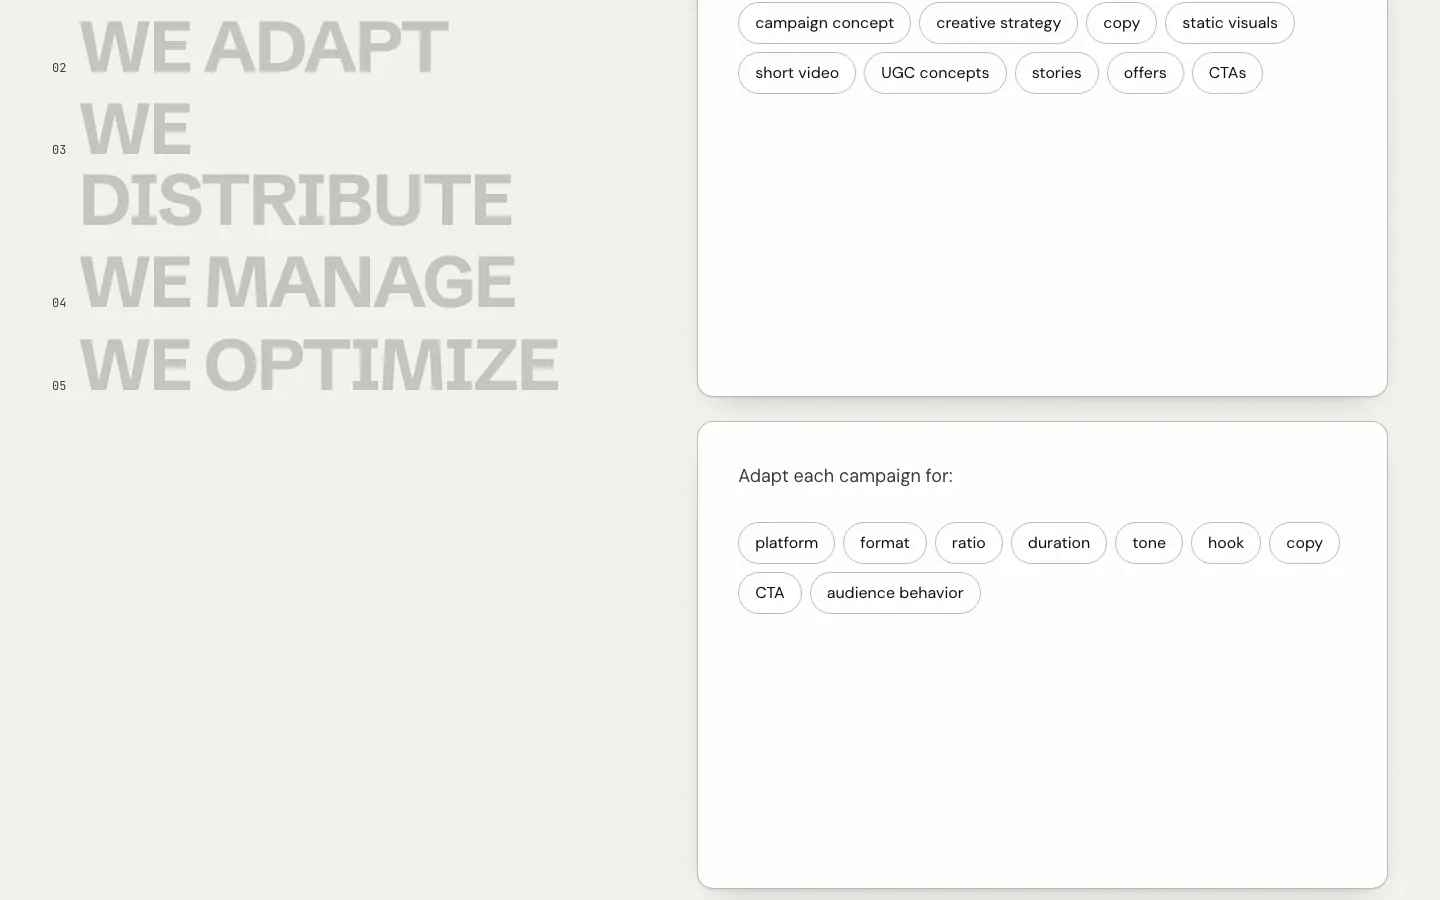Open the WE DISTRIBUTE step heading
The width and height of the screenshot is (1440, 900).
click(296, 164)
